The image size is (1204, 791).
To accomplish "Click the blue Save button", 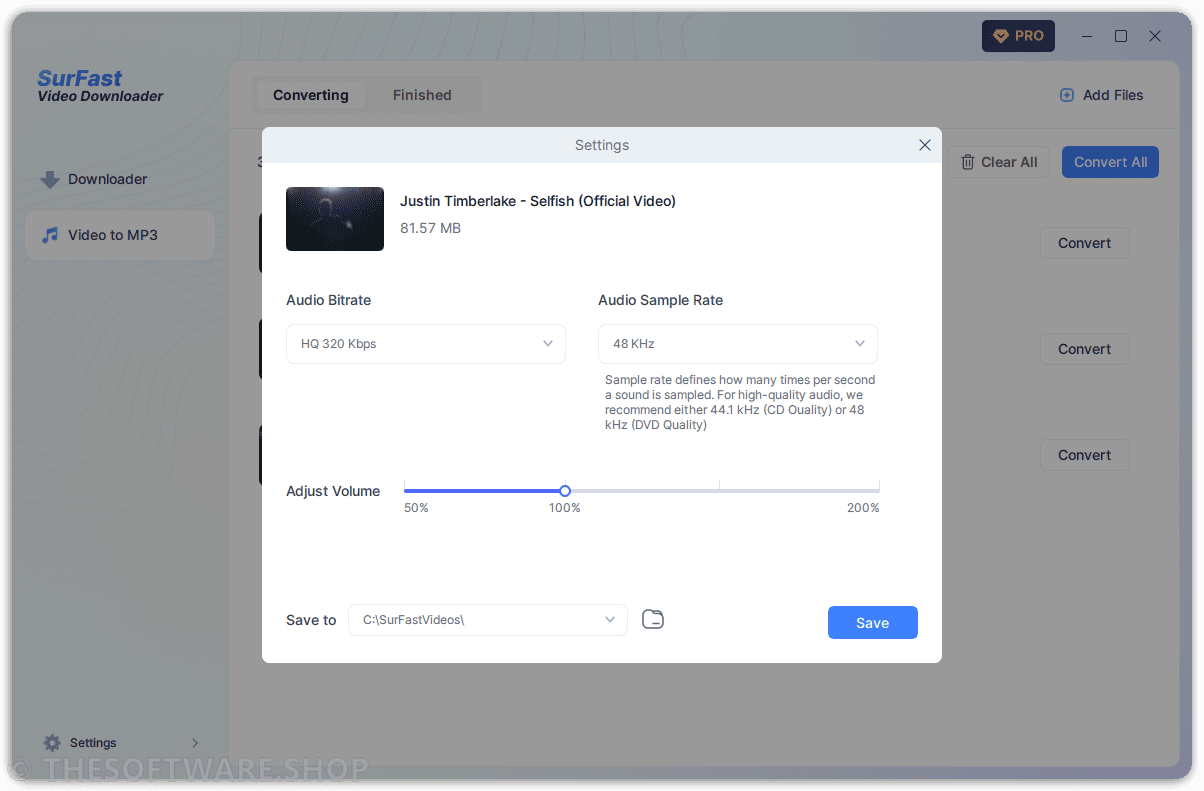I will 873,622.
